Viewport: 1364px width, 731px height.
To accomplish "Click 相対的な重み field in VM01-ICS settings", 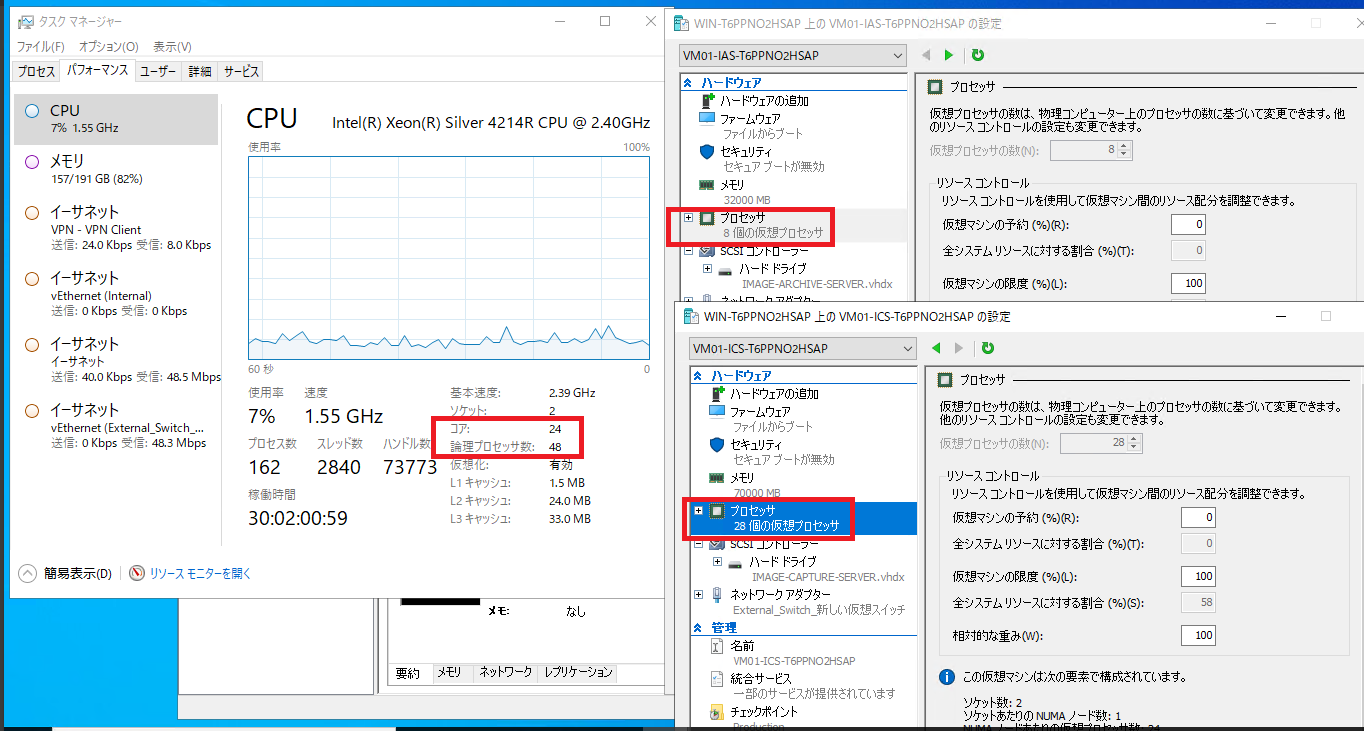I will coord(1198,635).
